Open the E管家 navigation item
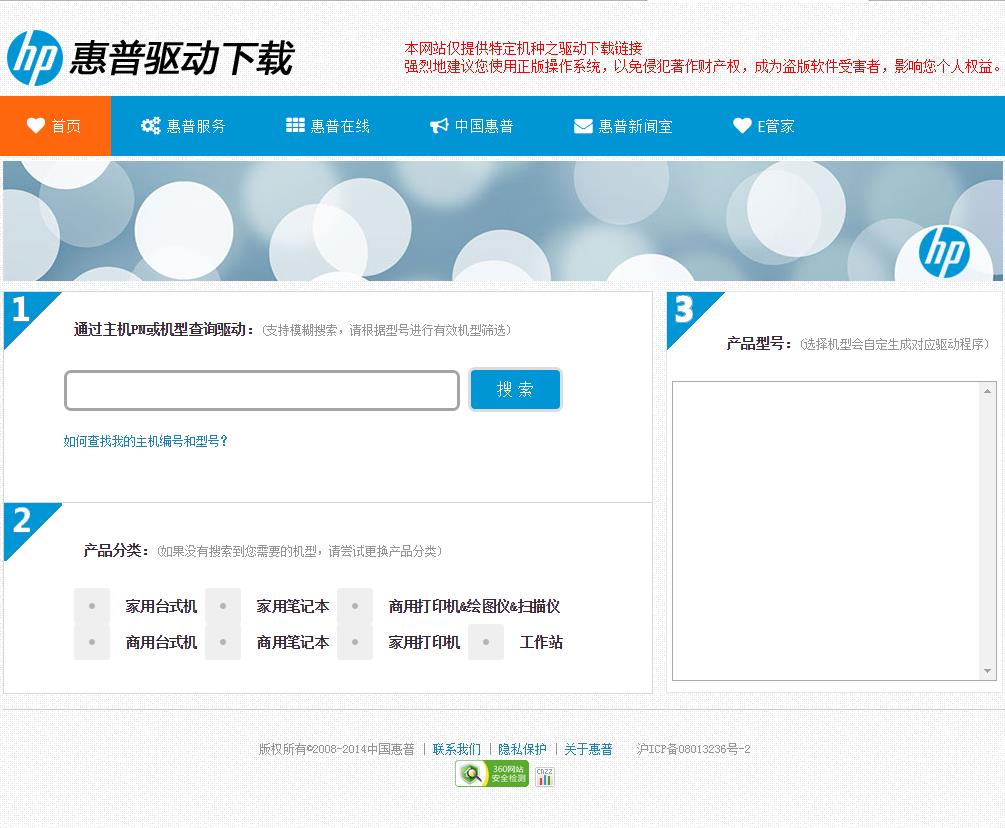This screenshot has width=1005, height=828. pyautogui.click(x=763, y=126)
